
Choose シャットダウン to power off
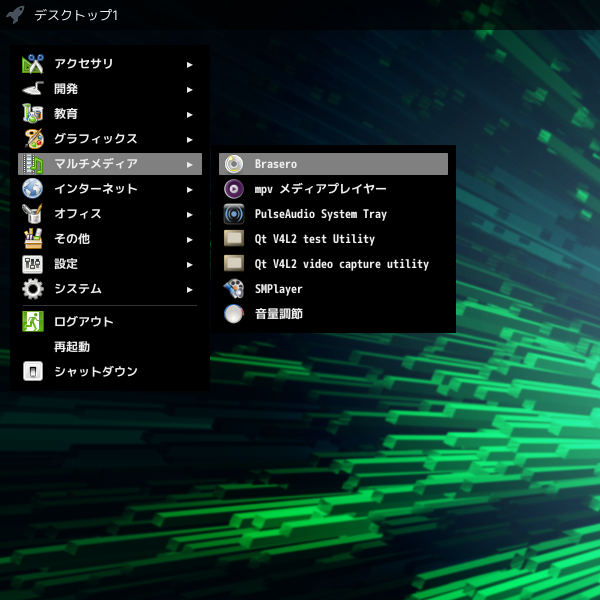point(110,371)
